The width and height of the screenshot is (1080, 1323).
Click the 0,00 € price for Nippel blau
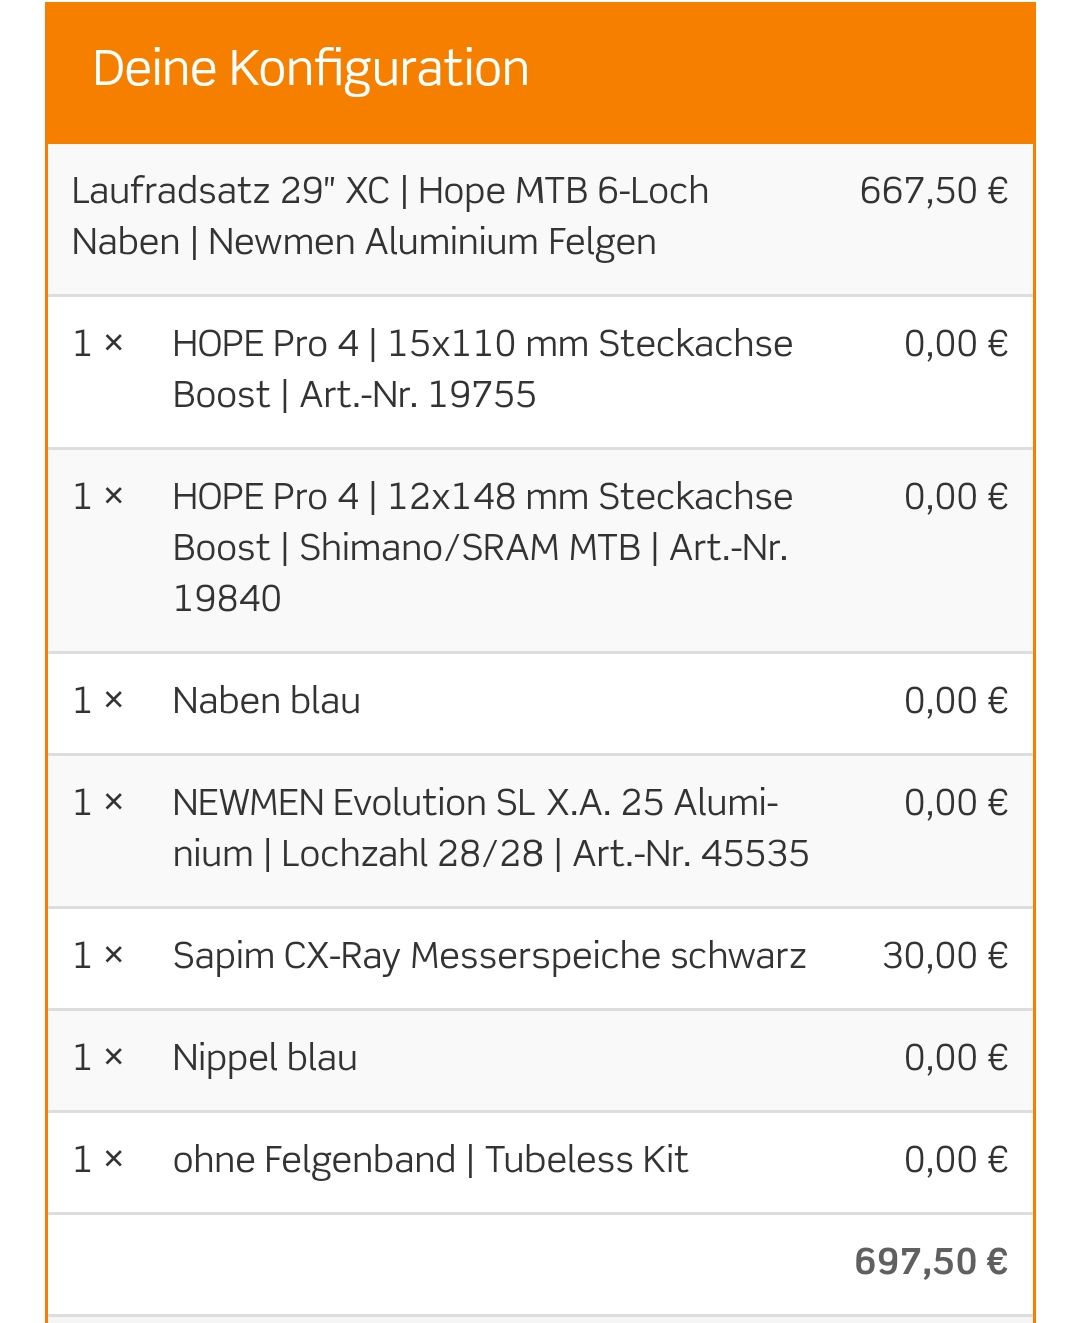955,1058
